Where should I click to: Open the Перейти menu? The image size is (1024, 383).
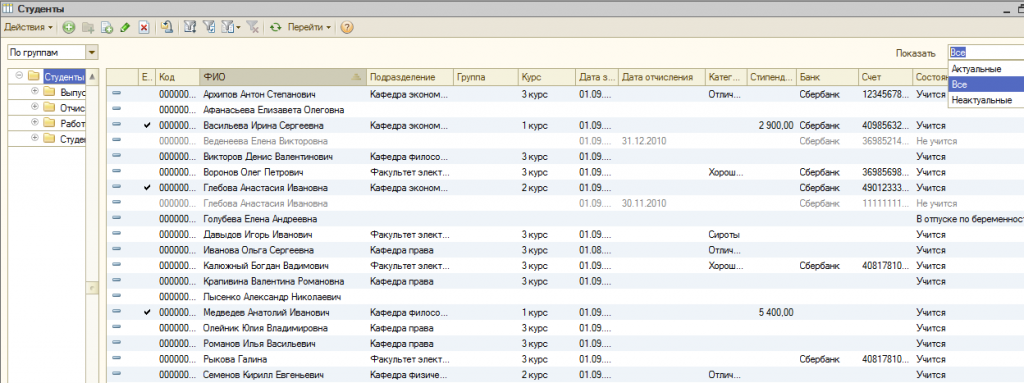(309, 27)
